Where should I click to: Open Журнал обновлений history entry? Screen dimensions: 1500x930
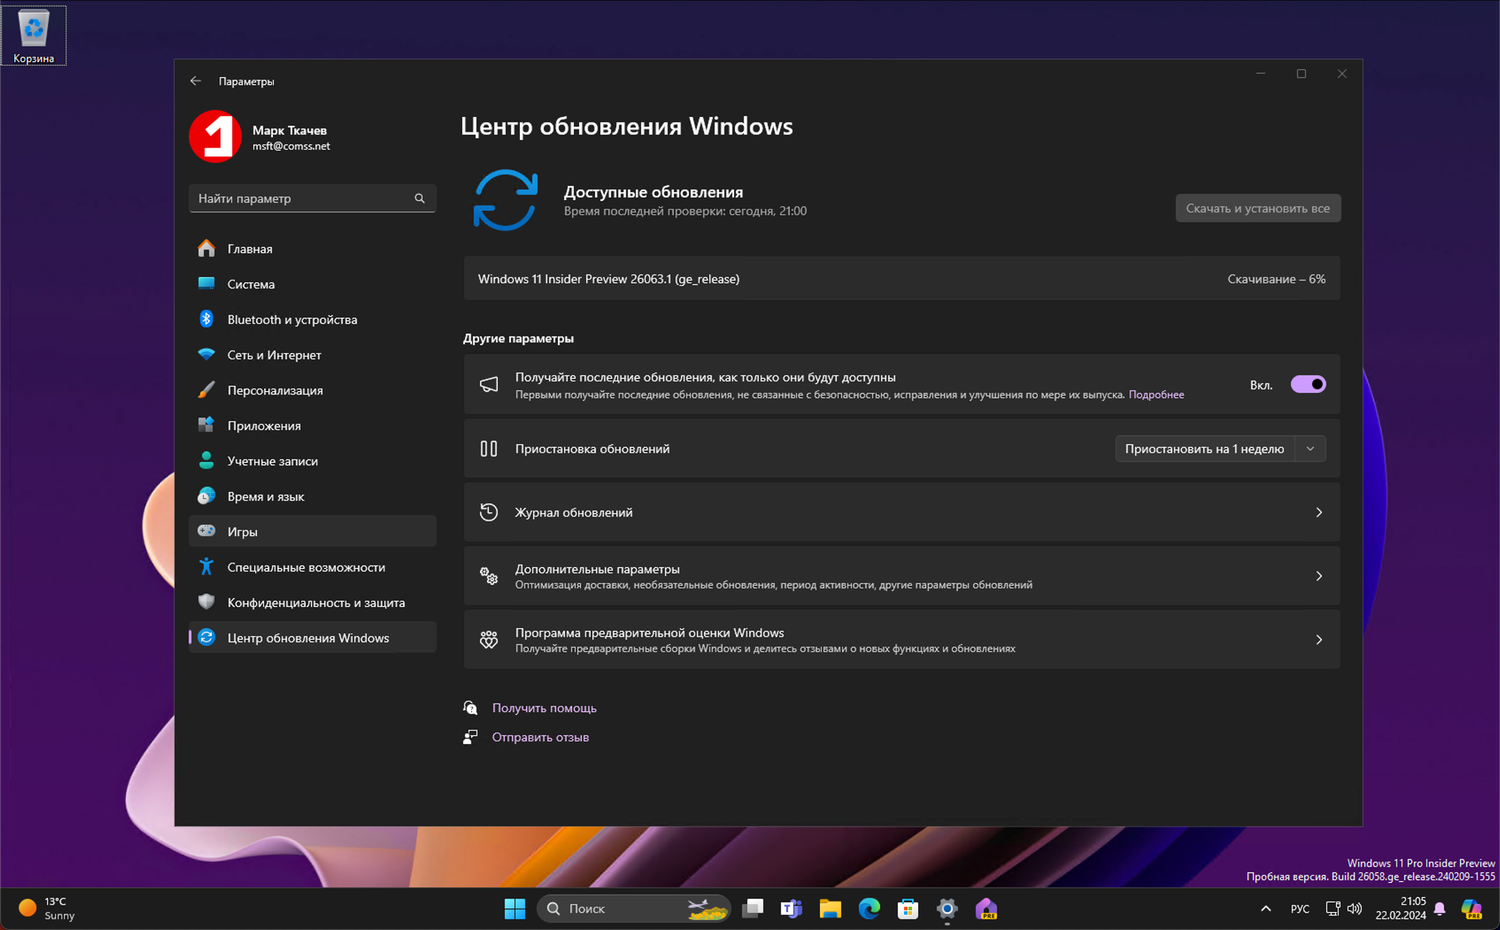click(x=900, y=512)
